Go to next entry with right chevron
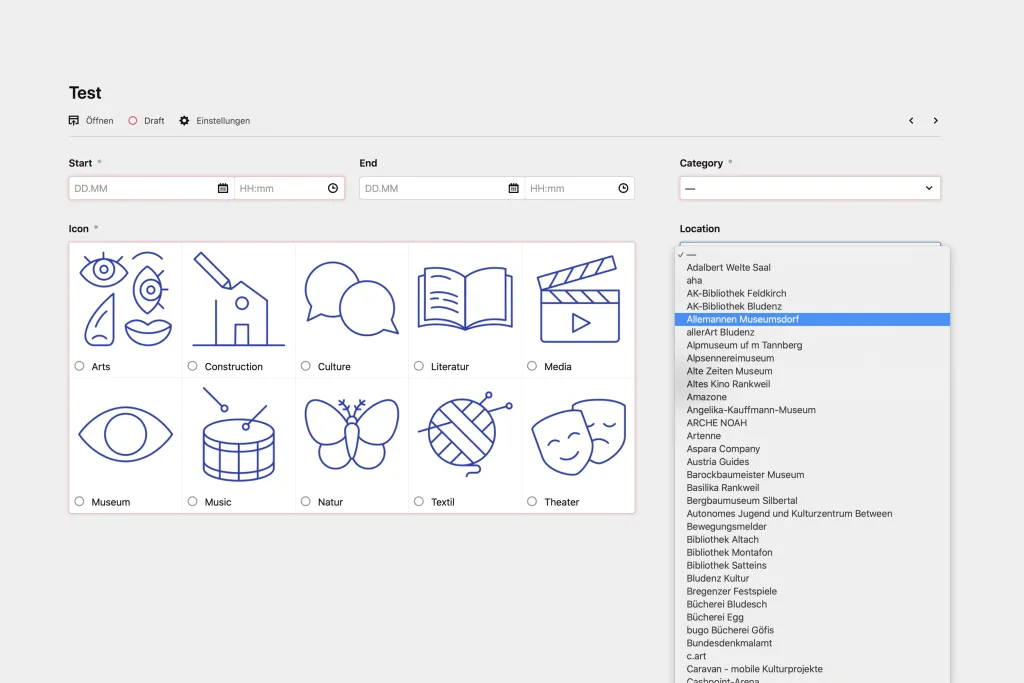 point(935,121)
